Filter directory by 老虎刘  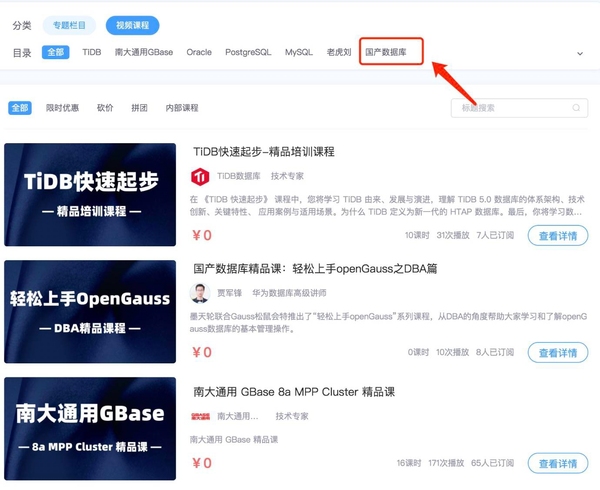(x=339, y=52)
